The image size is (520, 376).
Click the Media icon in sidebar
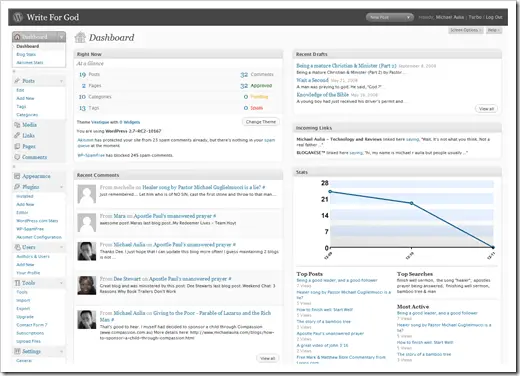click(17, 125)
